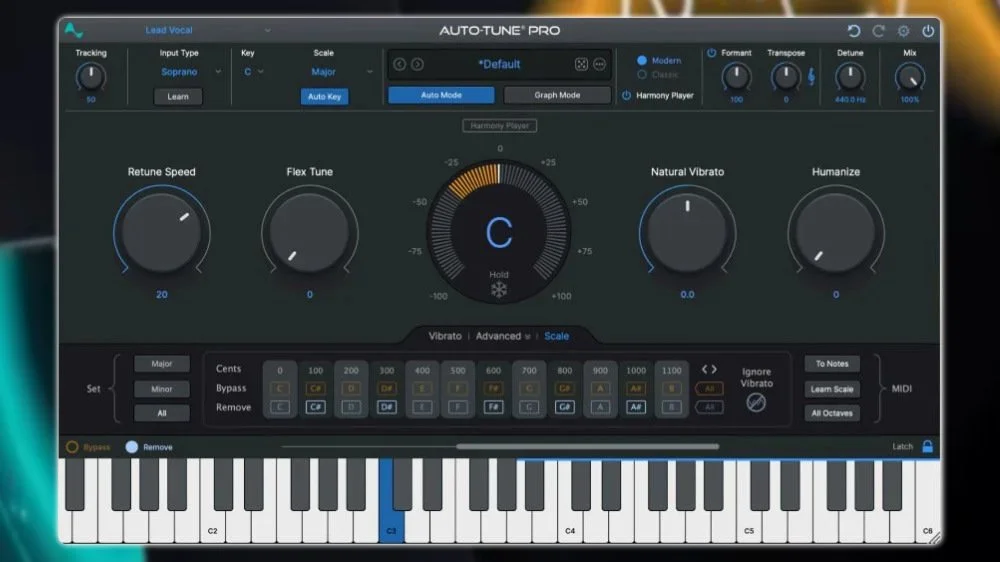
Task: Click the Remove All tag button
Action: tap(709, 407)
